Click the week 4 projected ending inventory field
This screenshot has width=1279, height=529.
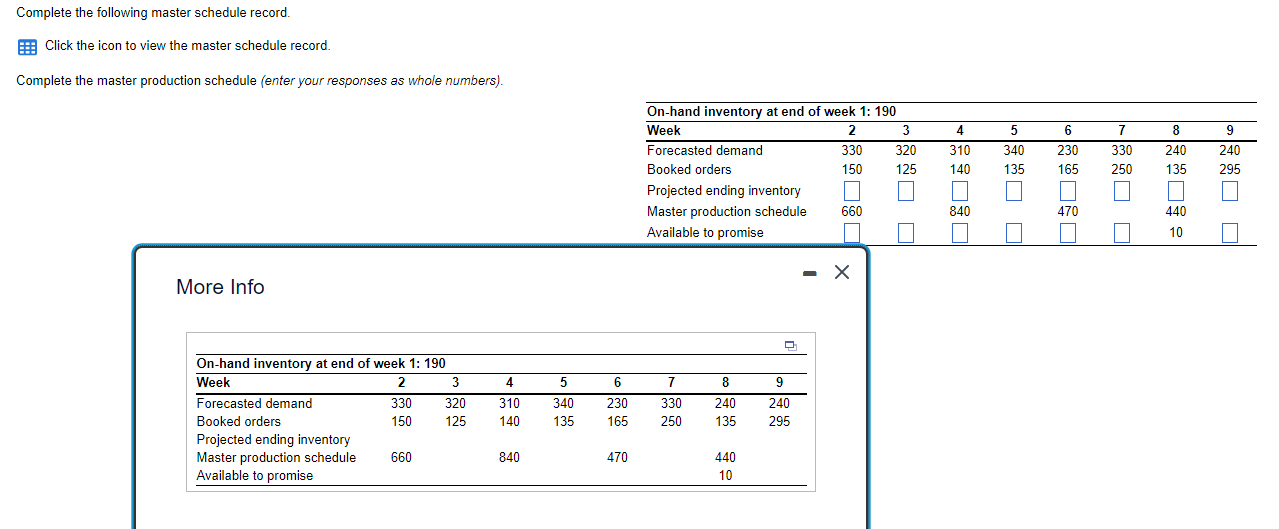click(960, 191)
